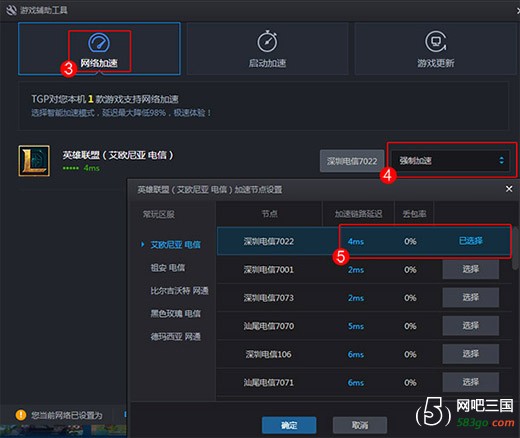Select 艾欧尼亚 电信 server region
520x438 pixels.
[x=175, y=245]
